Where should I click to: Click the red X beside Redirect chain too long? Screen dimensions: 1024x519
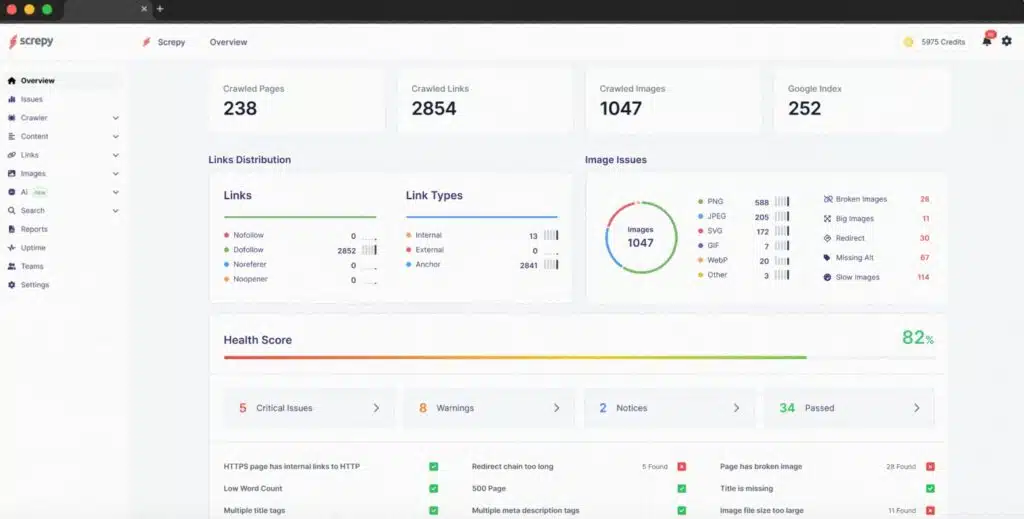681,467
